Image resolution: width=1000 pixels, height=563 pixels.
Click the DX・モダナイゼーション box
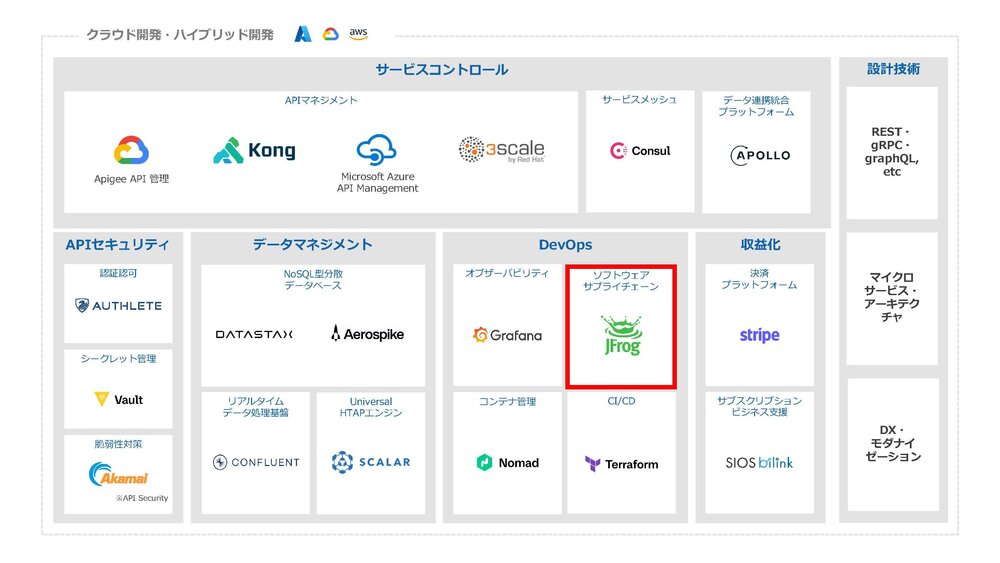coord(893,444)
